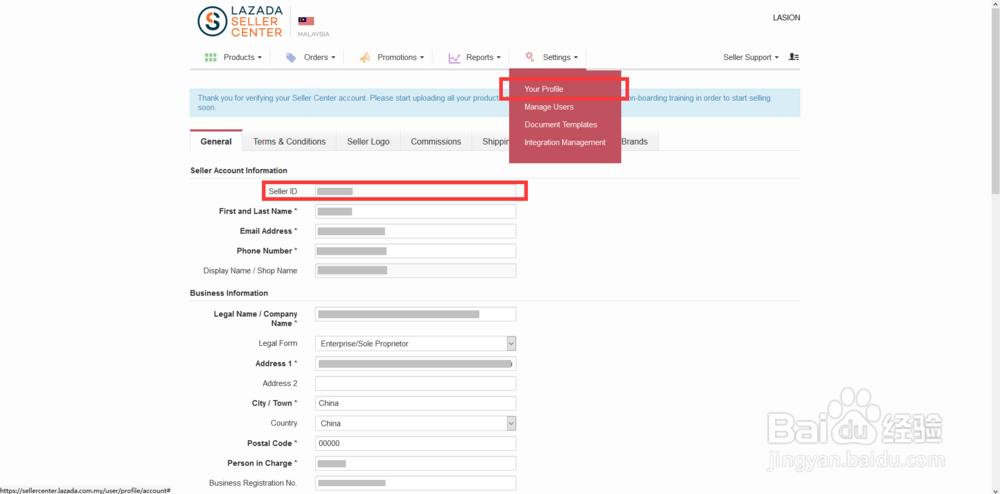Click the Legal Name / Company Name field

(x=415, y=314)
